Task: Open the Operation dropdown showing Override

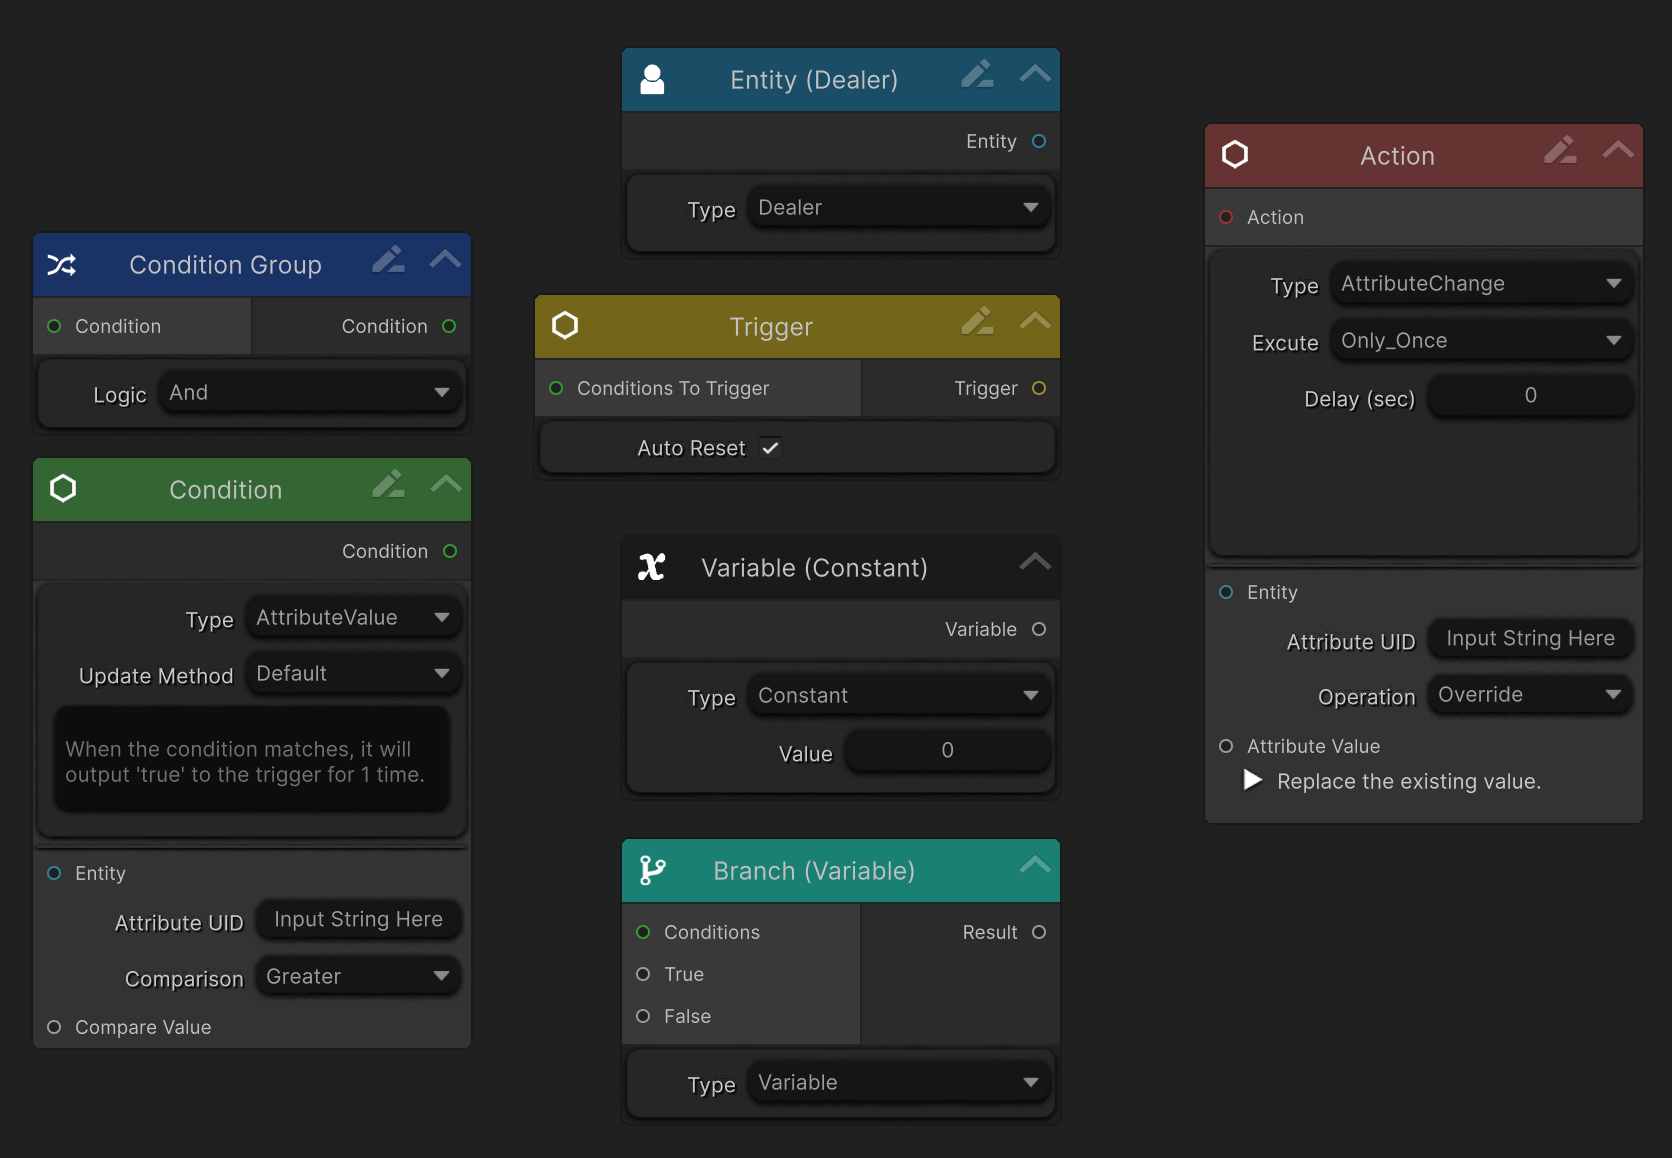Action: click(x=1529, y=695)
